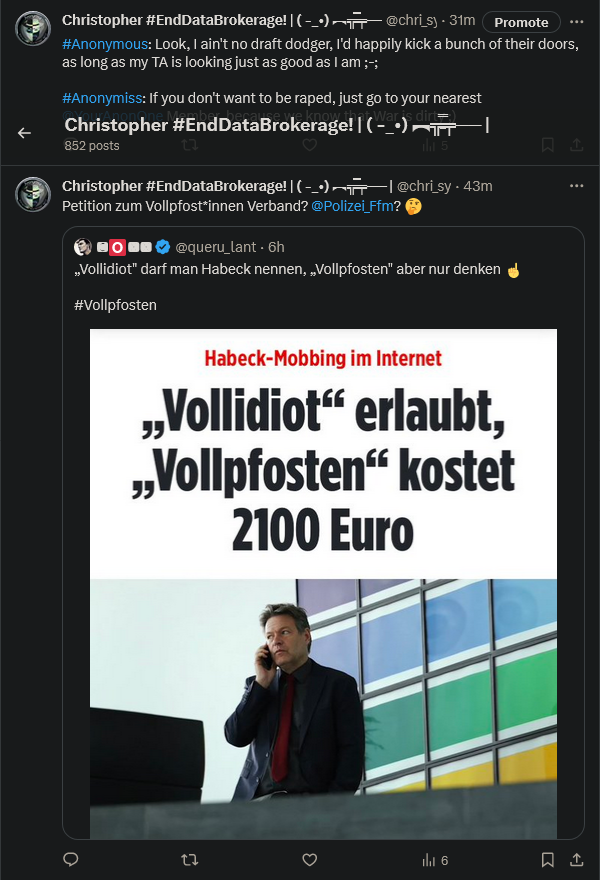The image size is (600, 880).
Task: Click the profile avatar on 31m post
Action: [x=36, y=29]
